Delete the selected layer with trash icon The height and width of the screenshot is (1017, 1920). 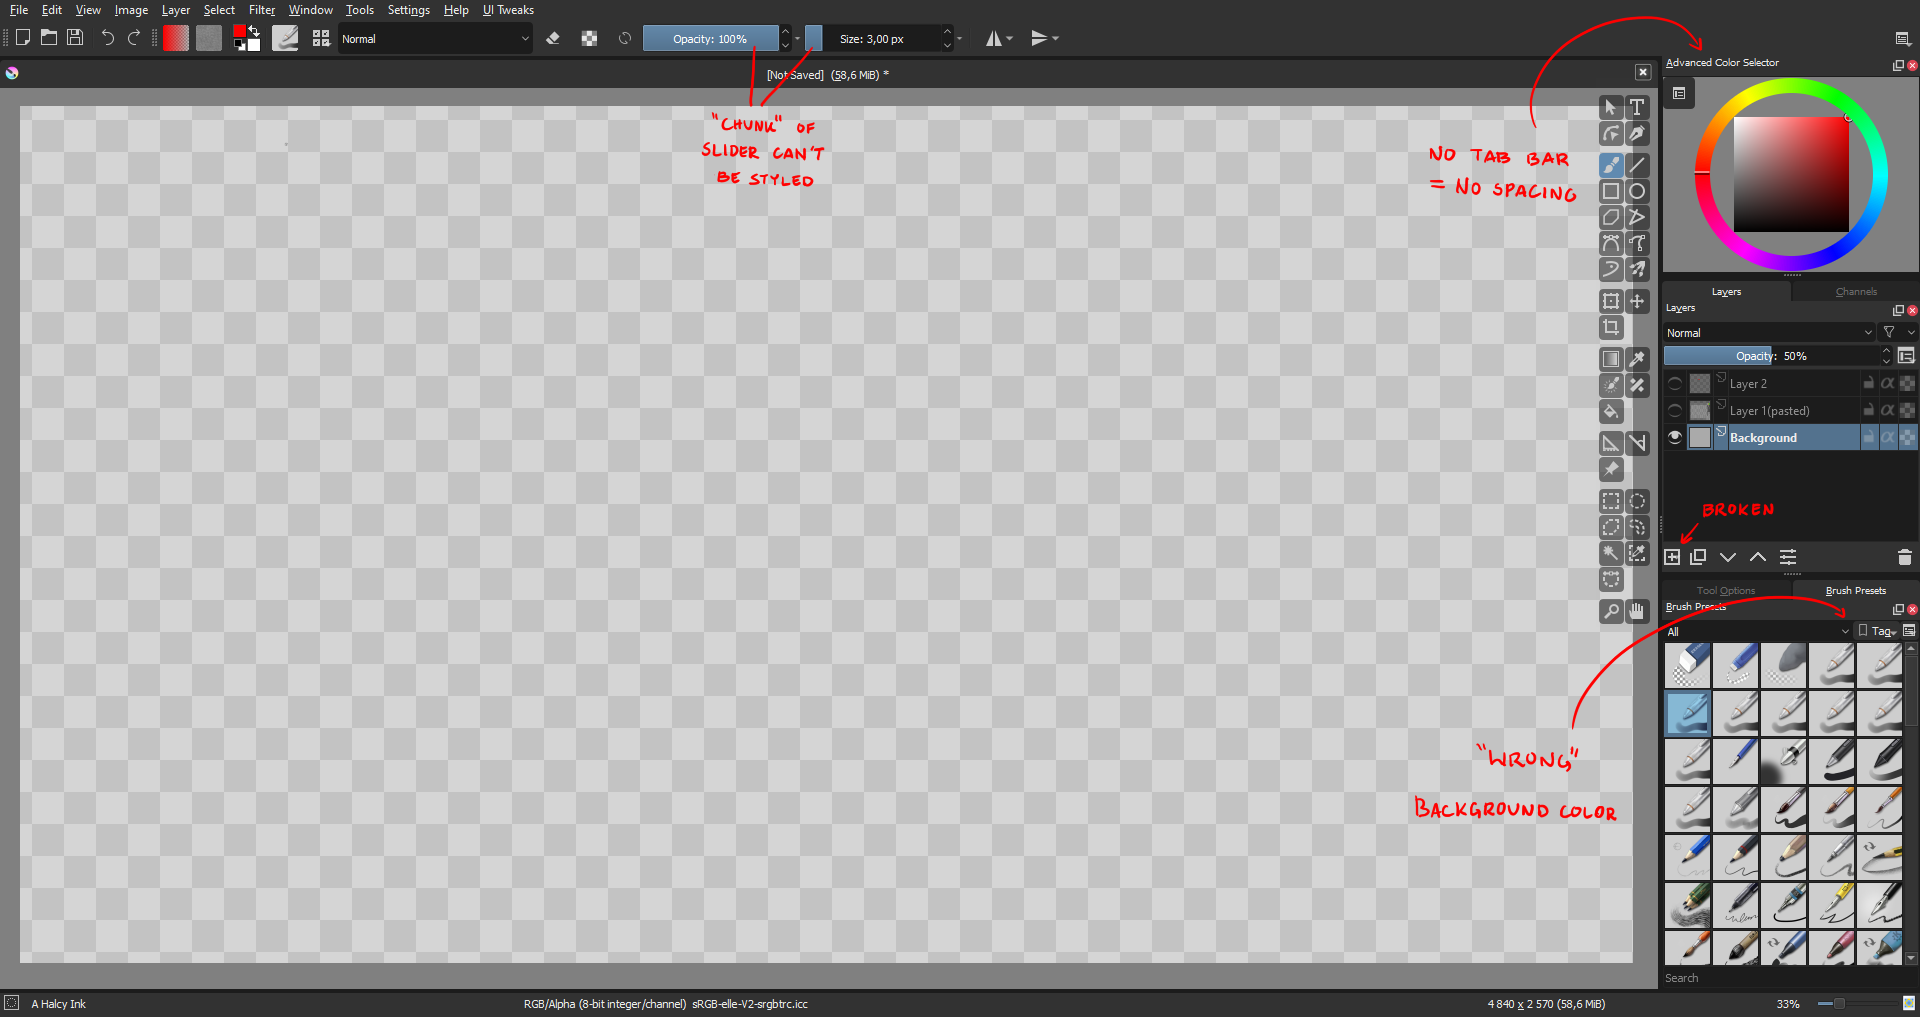1904,557
